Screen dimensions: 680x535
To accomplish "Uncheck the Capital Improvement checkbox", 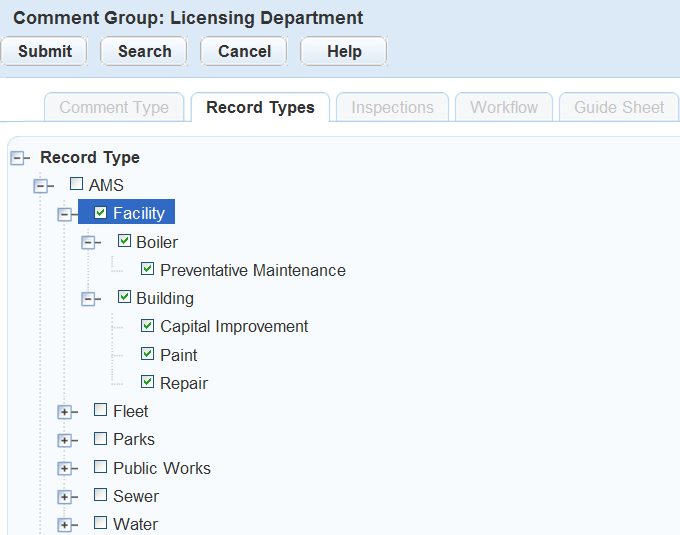I will 148,325.
